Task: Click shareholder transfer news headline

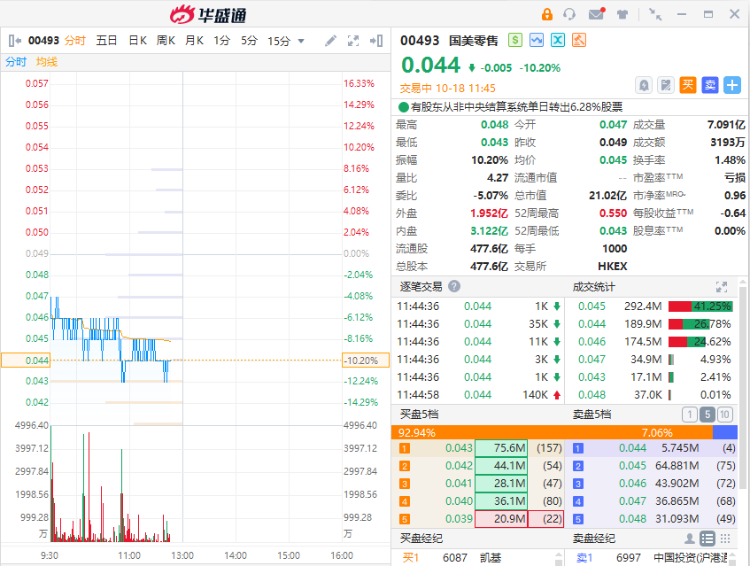Action: [x=517, y=107]
